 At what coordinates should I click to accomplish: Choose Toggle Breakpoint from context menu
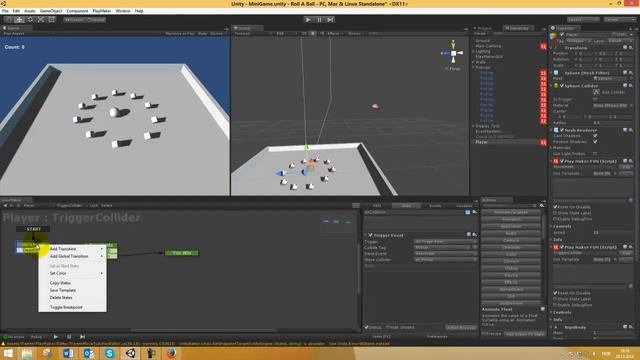click(73, 307)
